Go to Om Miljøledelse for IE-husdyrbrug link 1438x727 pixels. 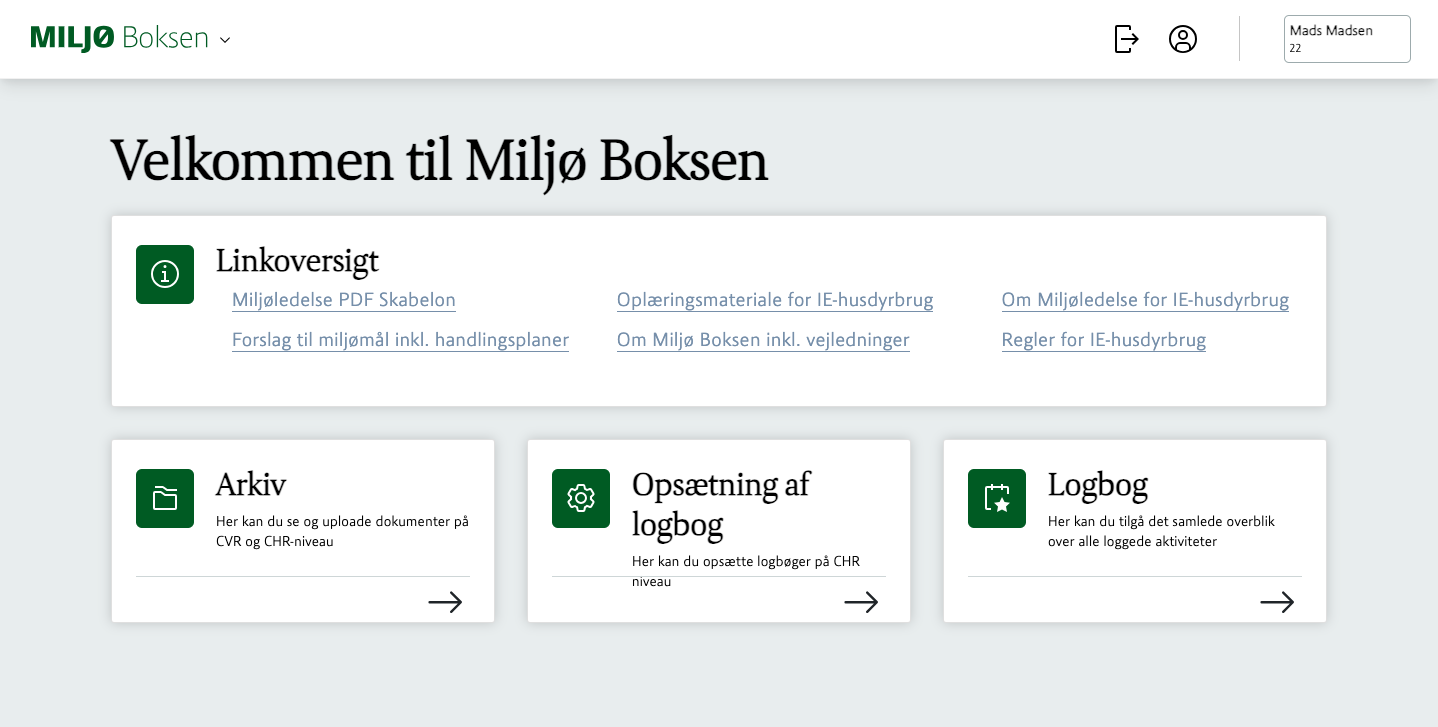[1145, 300]
